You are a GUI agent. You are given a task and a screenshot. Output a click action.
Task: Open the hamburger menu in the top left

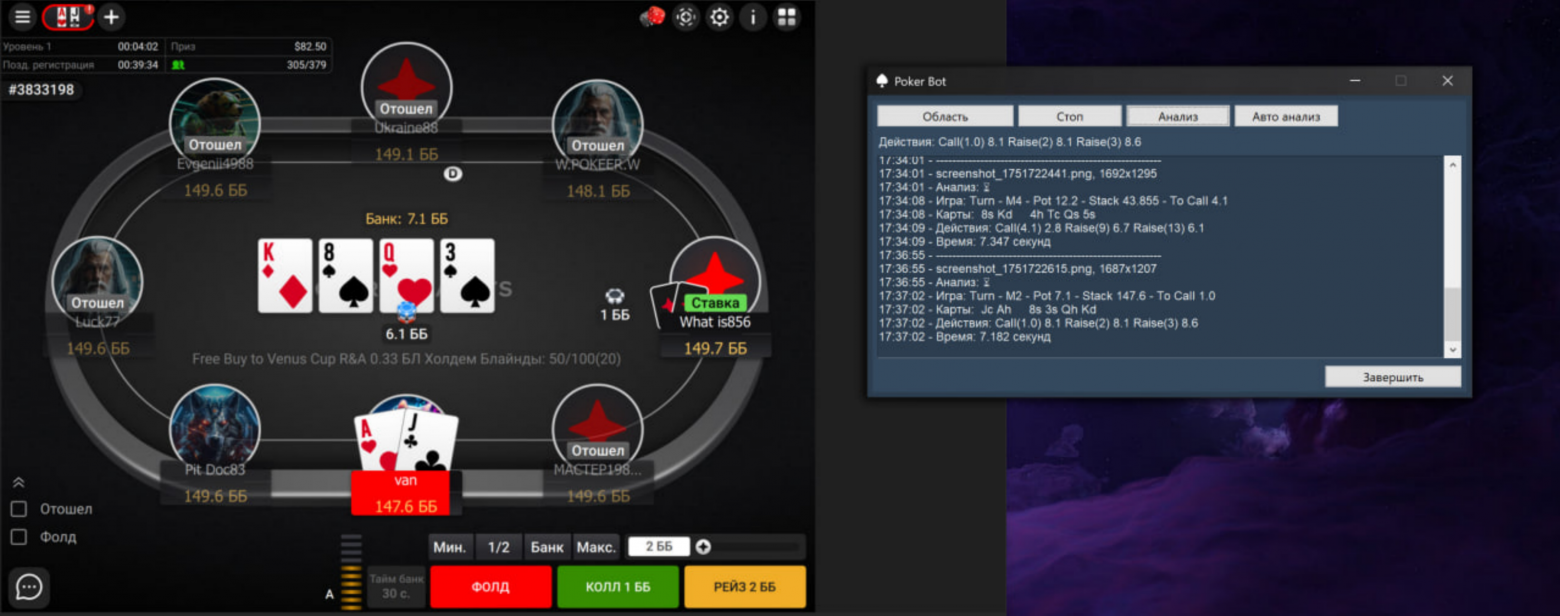[21, 17]
